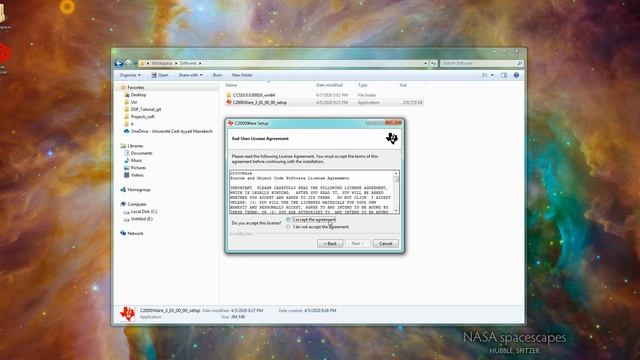Viewport: 640px width, 360px height.
Task: Click the magnifier icon in the search box
Action: click(519, 63)
